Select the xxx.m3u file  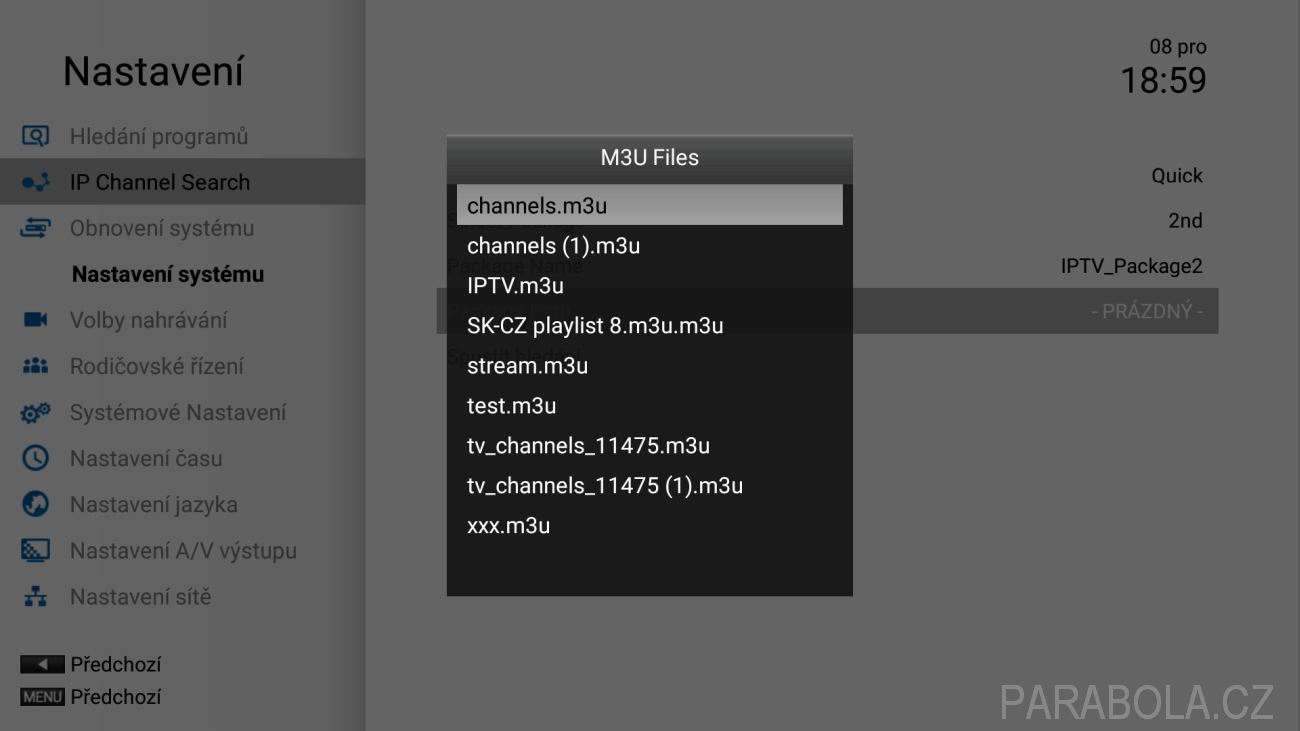649,526
